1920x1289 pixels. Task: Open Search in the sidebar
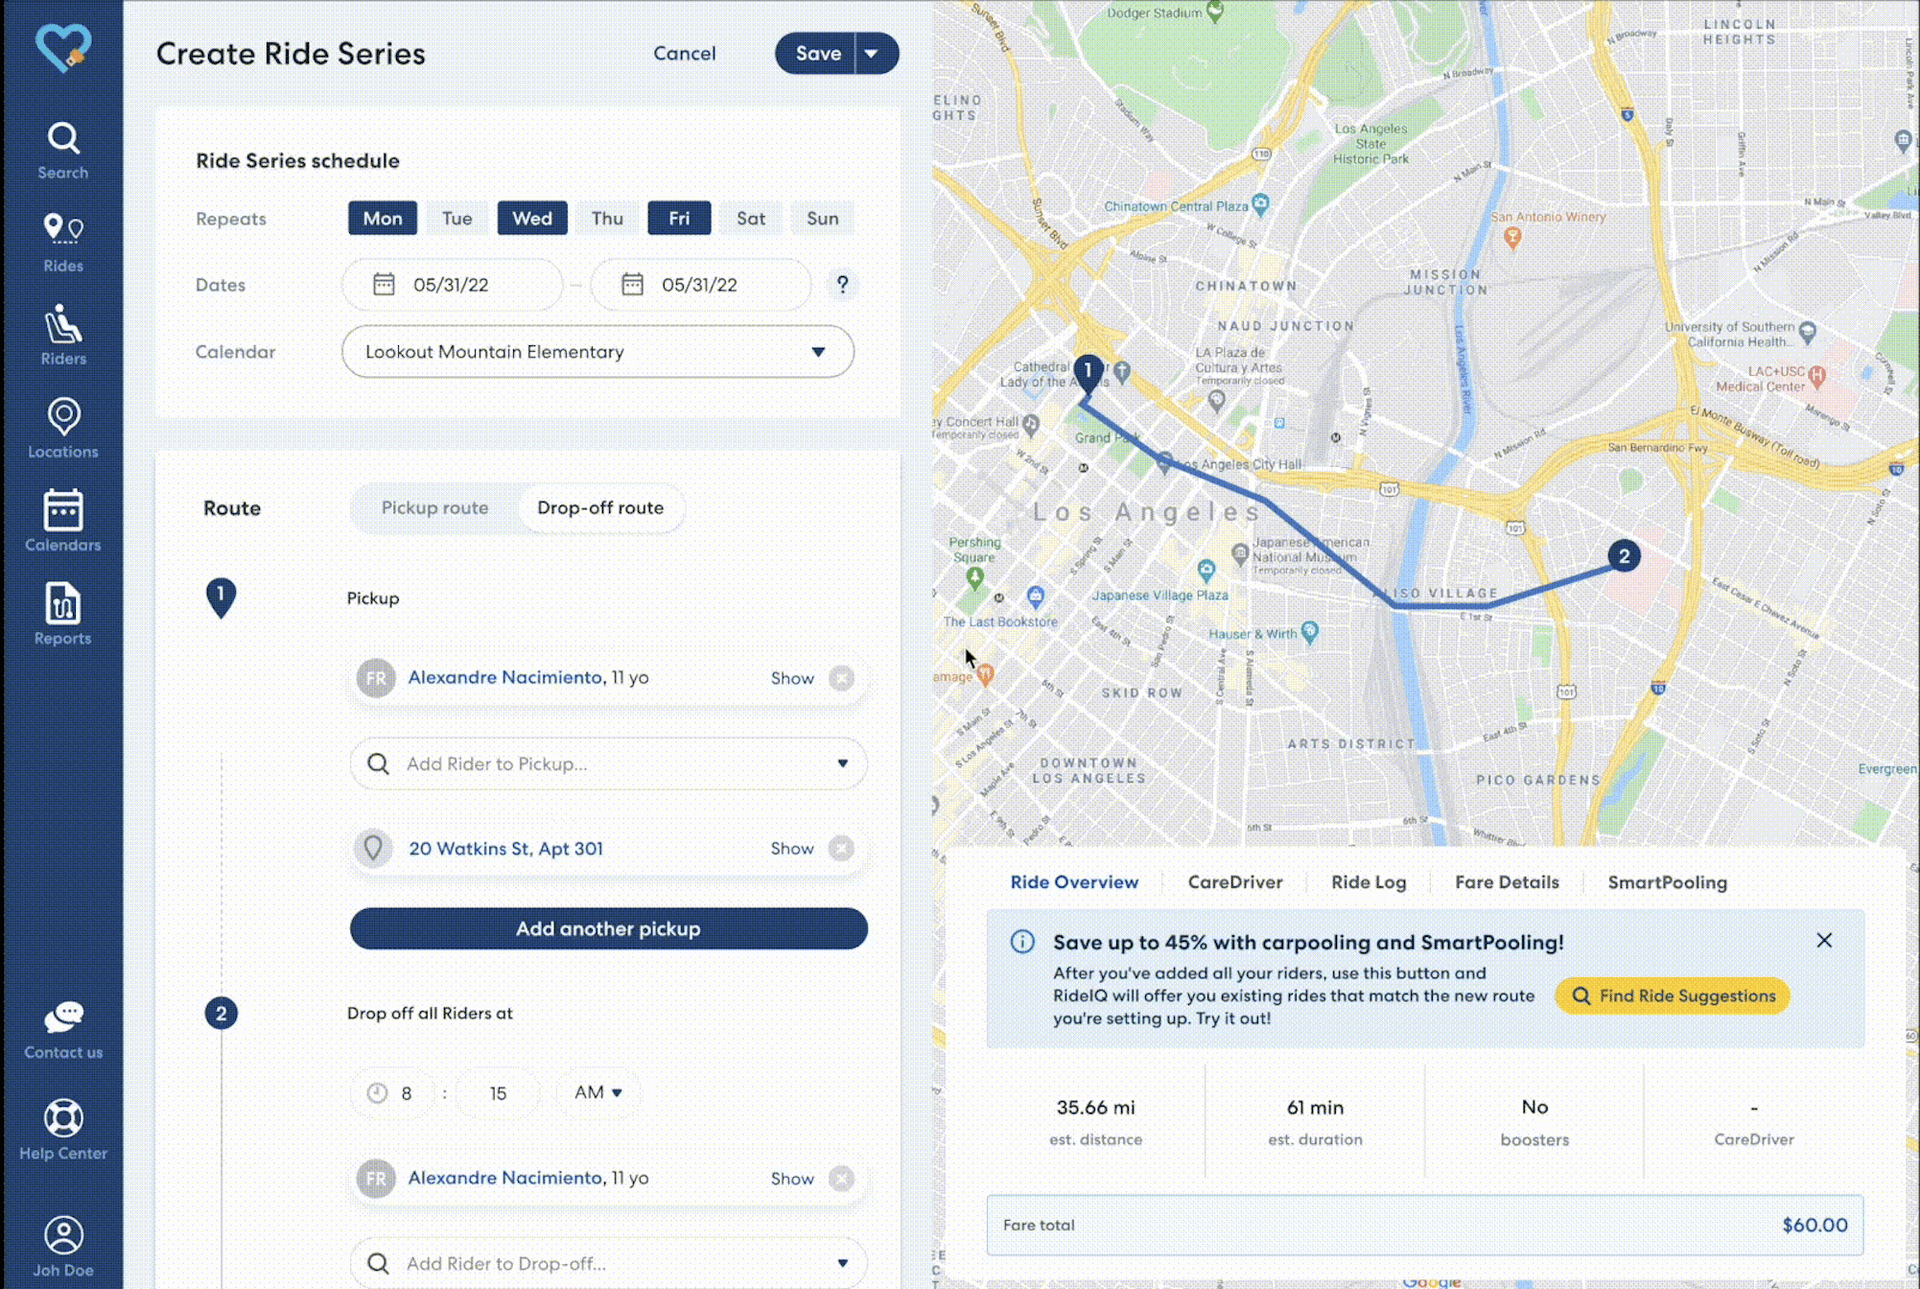pyautogui.click(x=63, y=151)
